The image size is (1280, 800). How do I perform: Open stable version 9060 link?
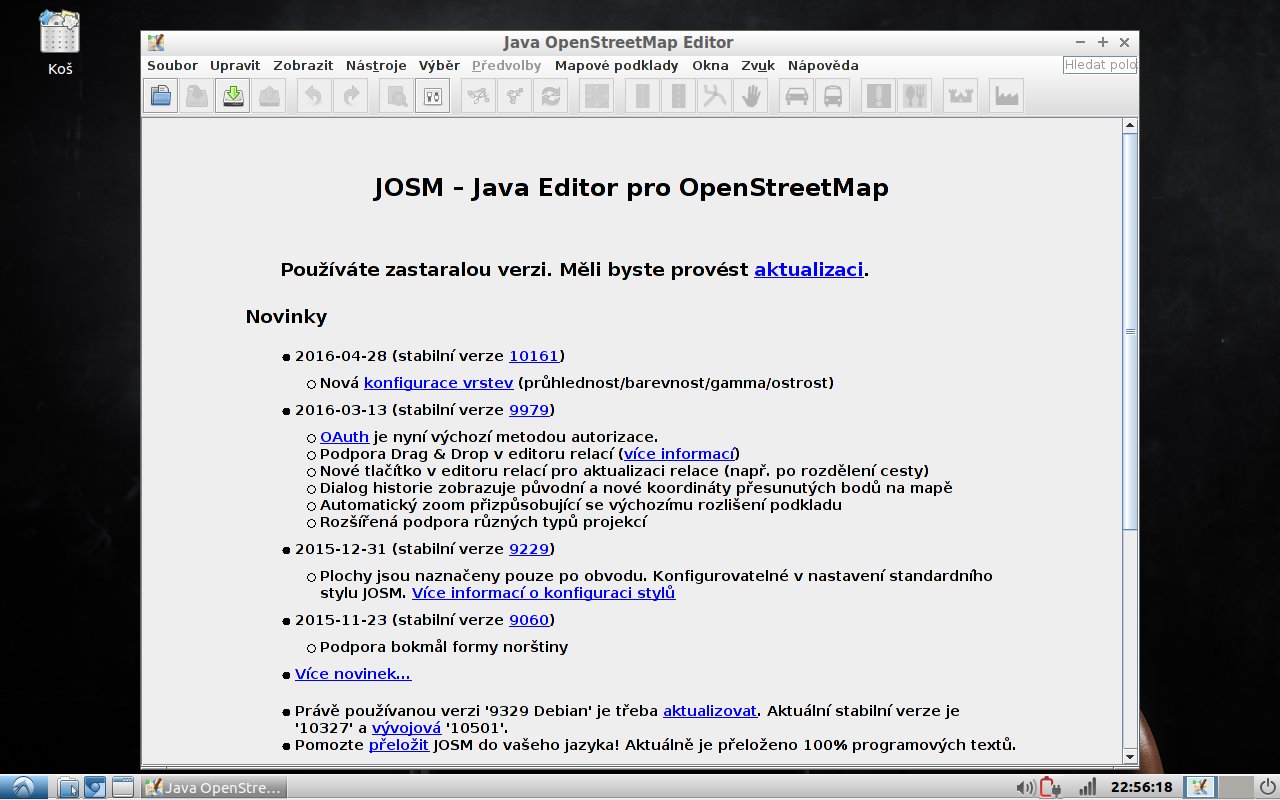coord(529,619)
